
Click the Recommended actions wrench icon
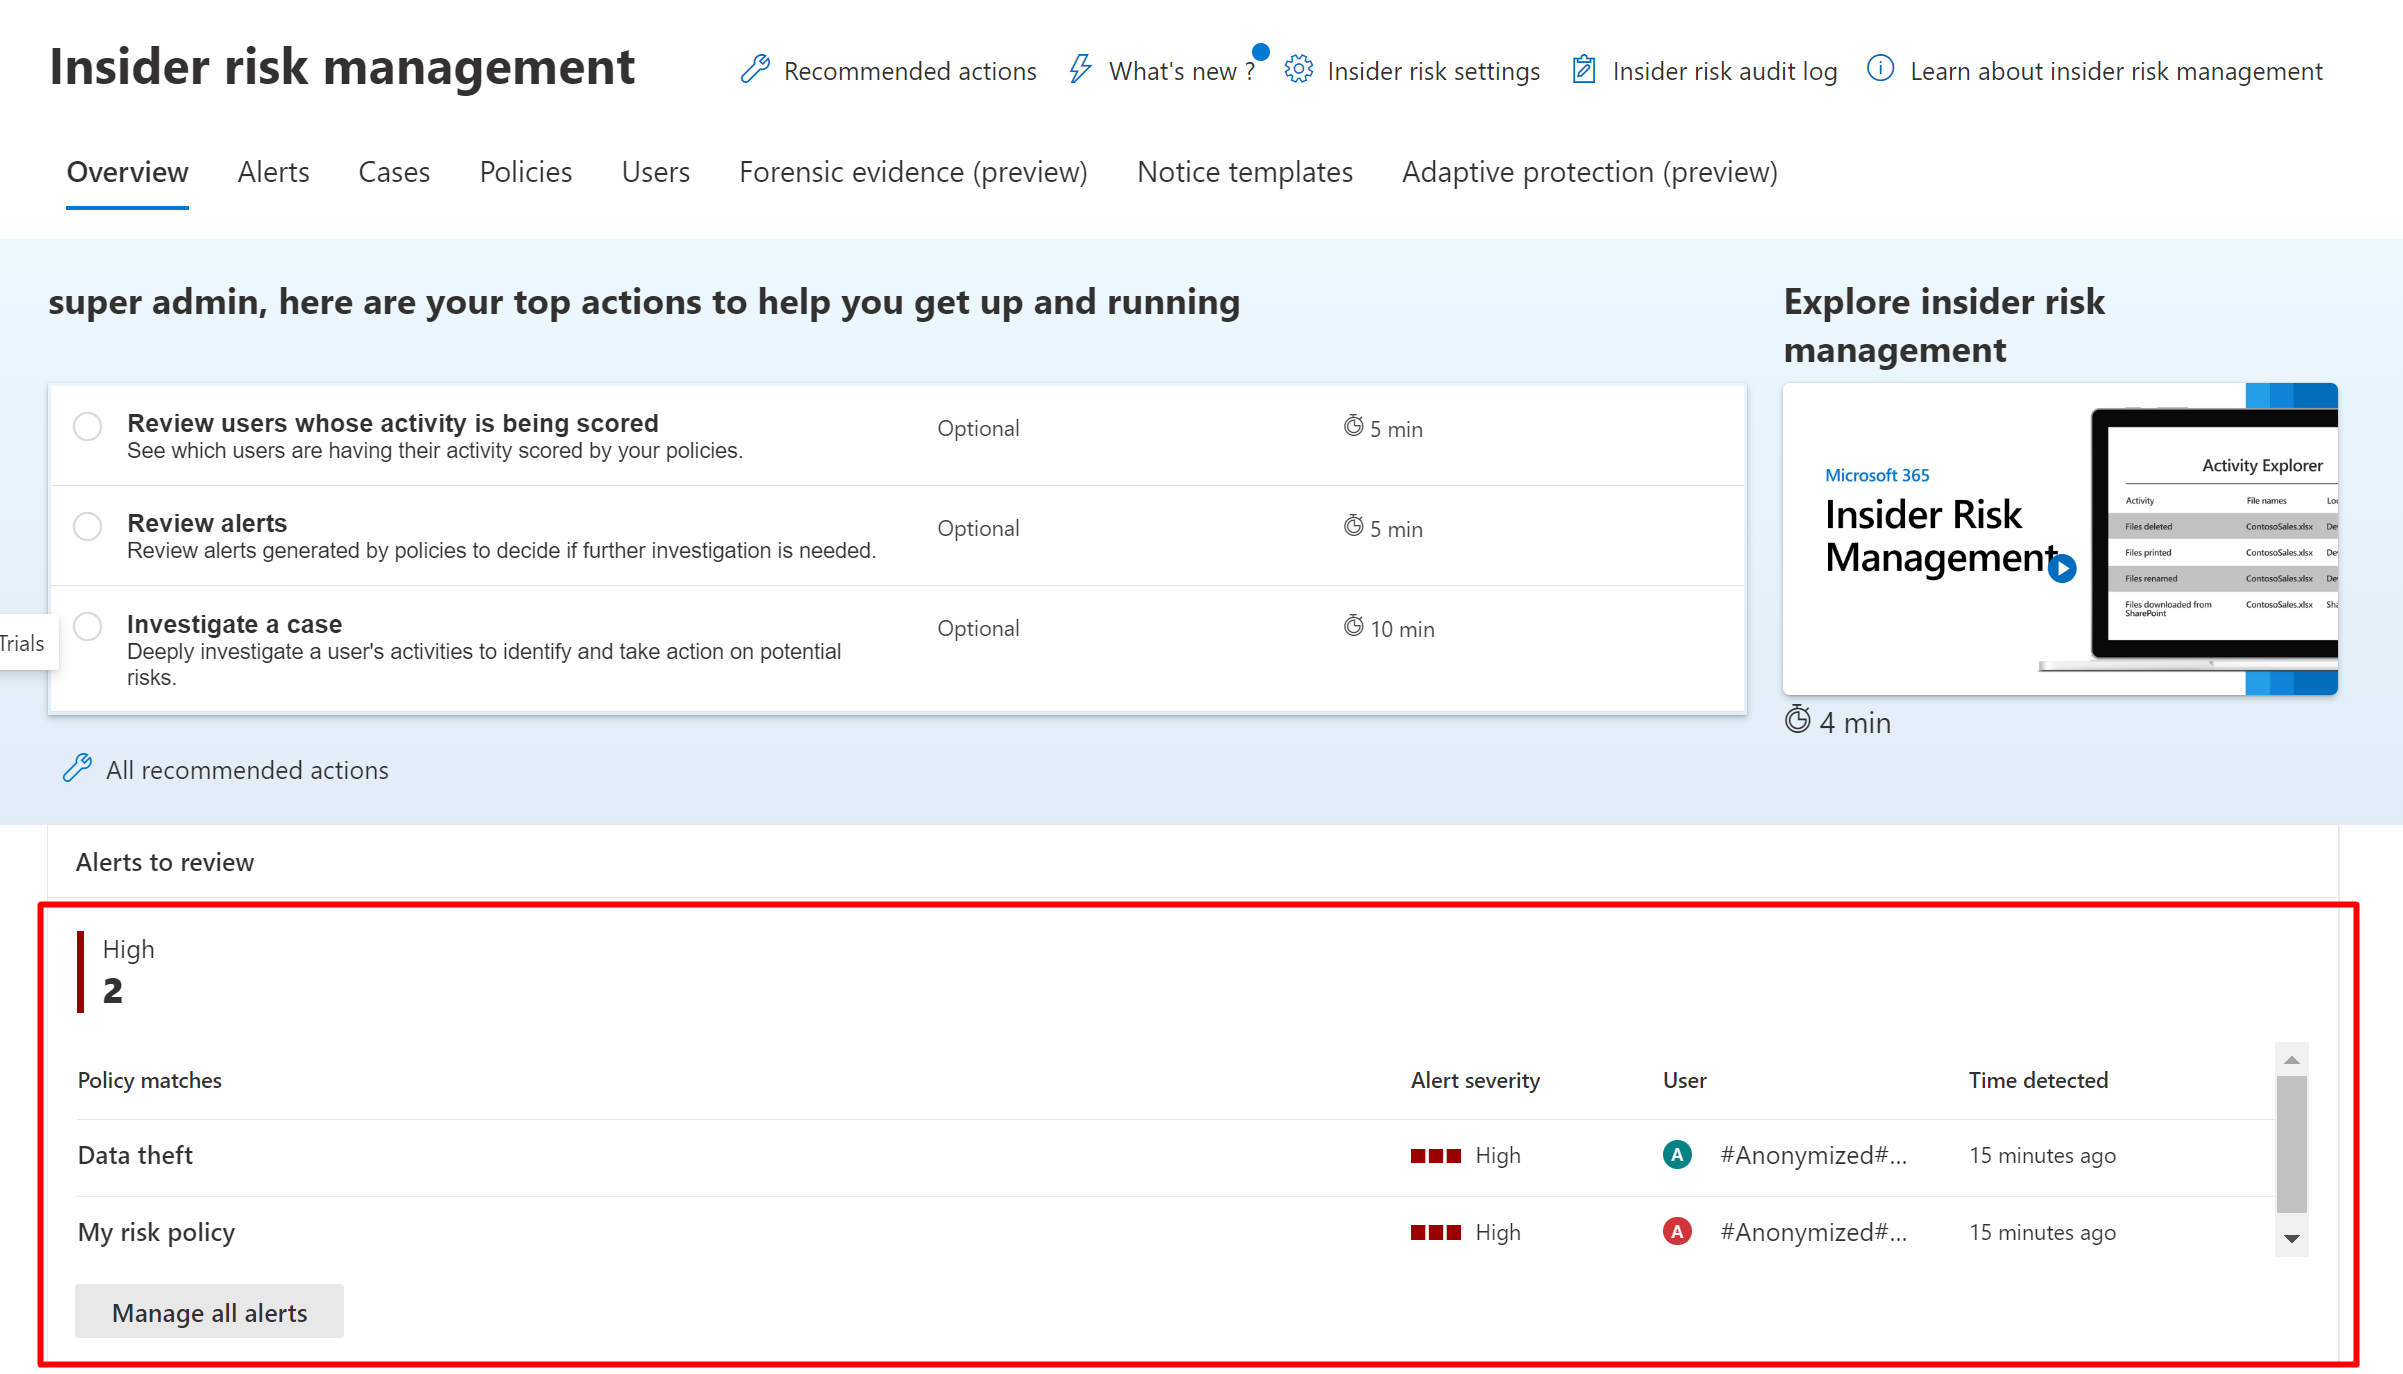click(755, 70)
